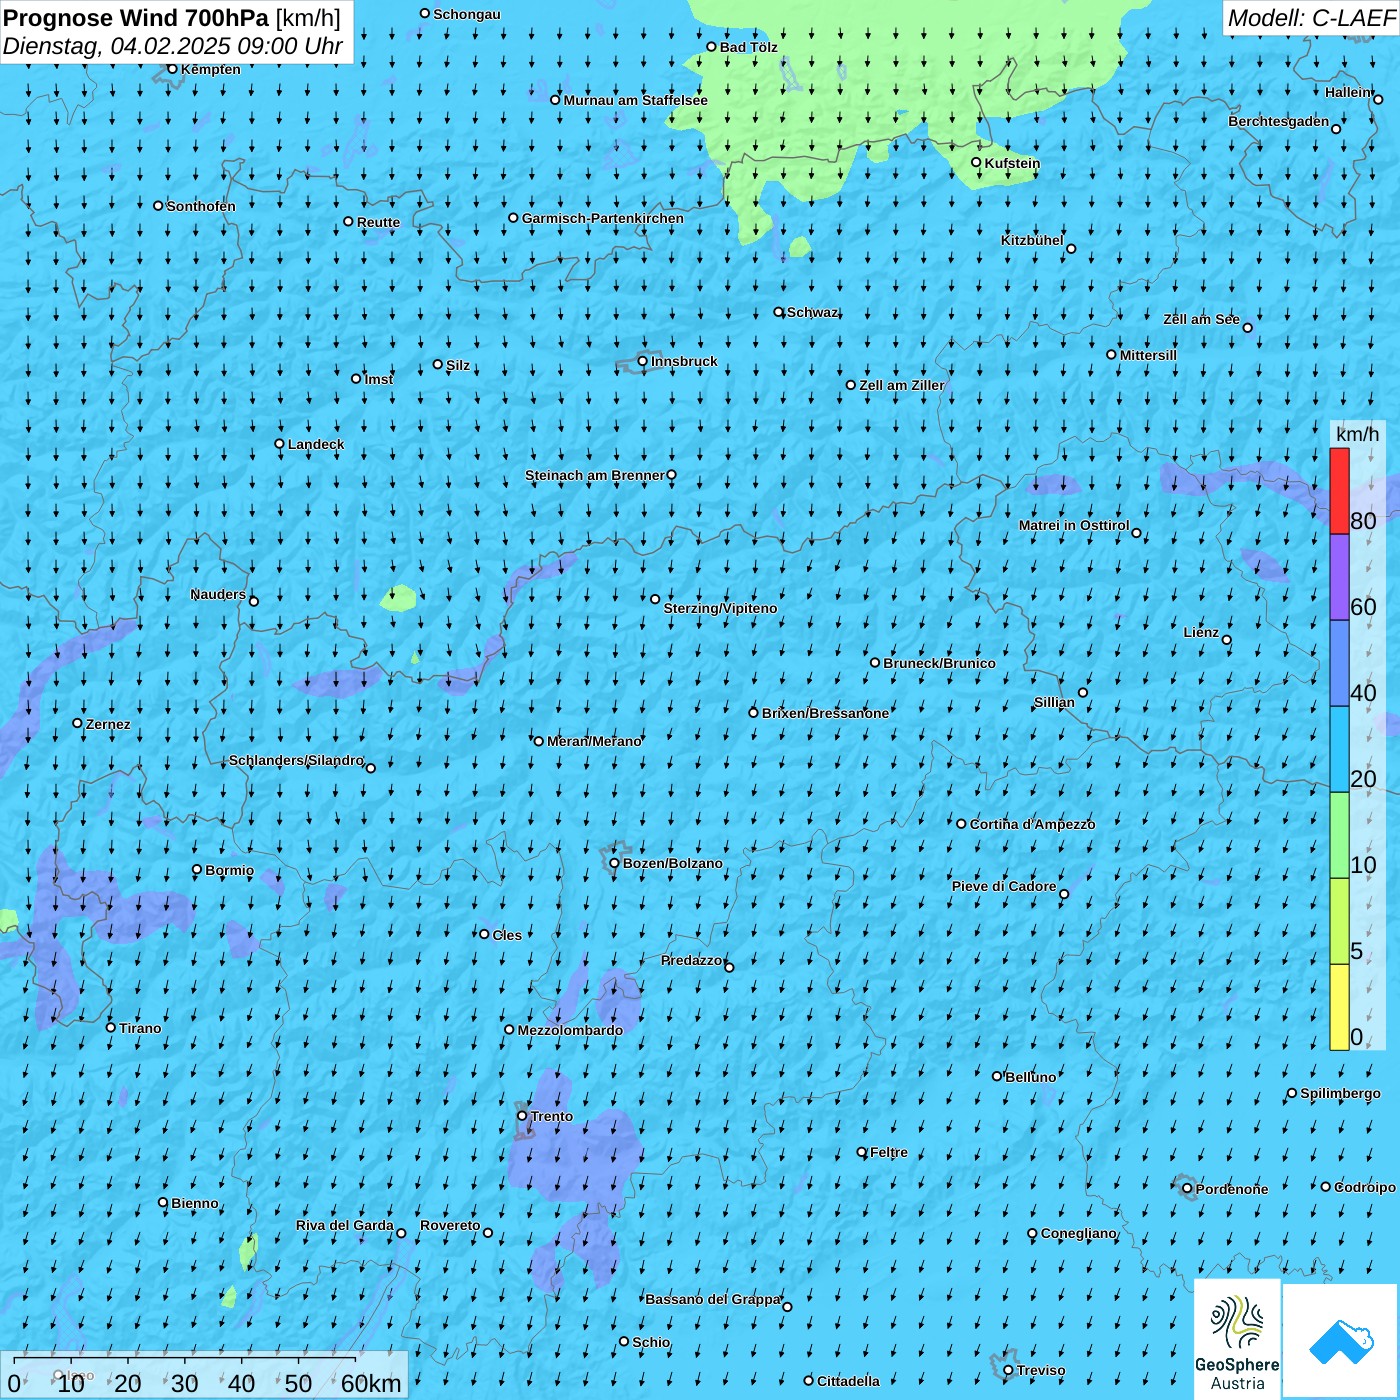Click the 'Zell am Ziller' label
This screenshot has height=1400, width=1400.
tap(902, 385)
